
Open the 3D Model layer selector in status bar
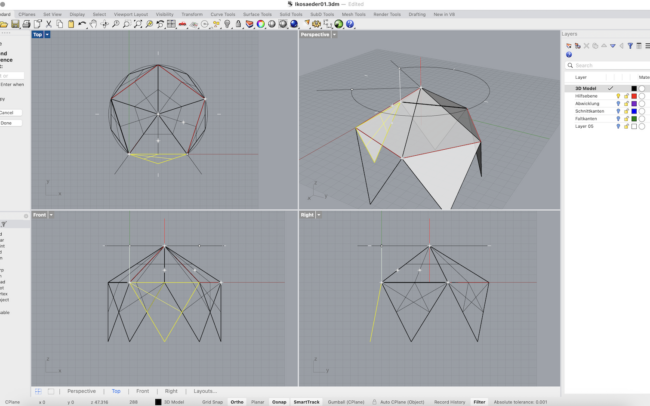170,402
